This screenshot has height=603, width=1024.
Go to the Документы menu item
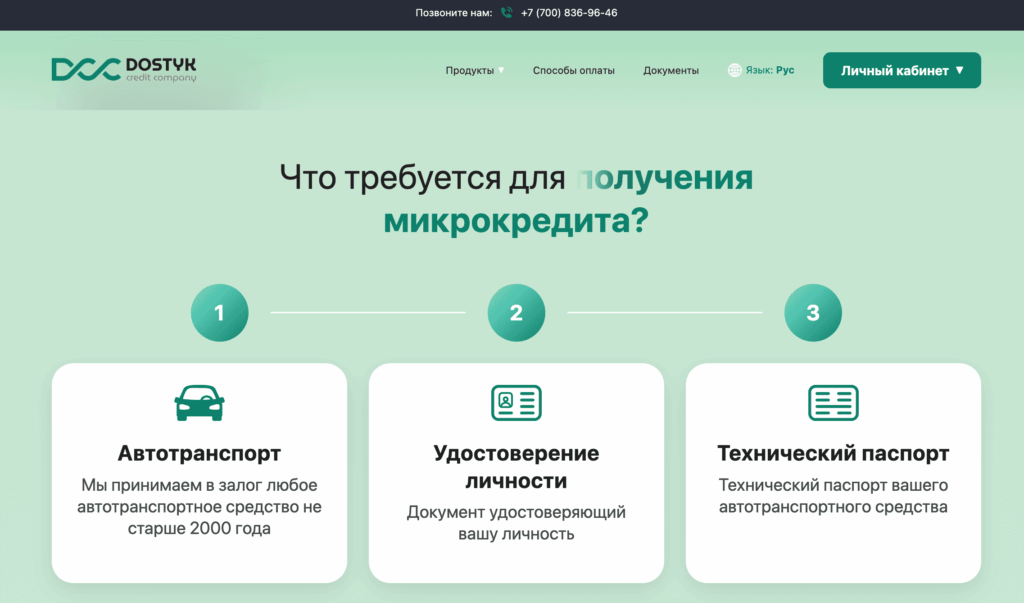671,71
